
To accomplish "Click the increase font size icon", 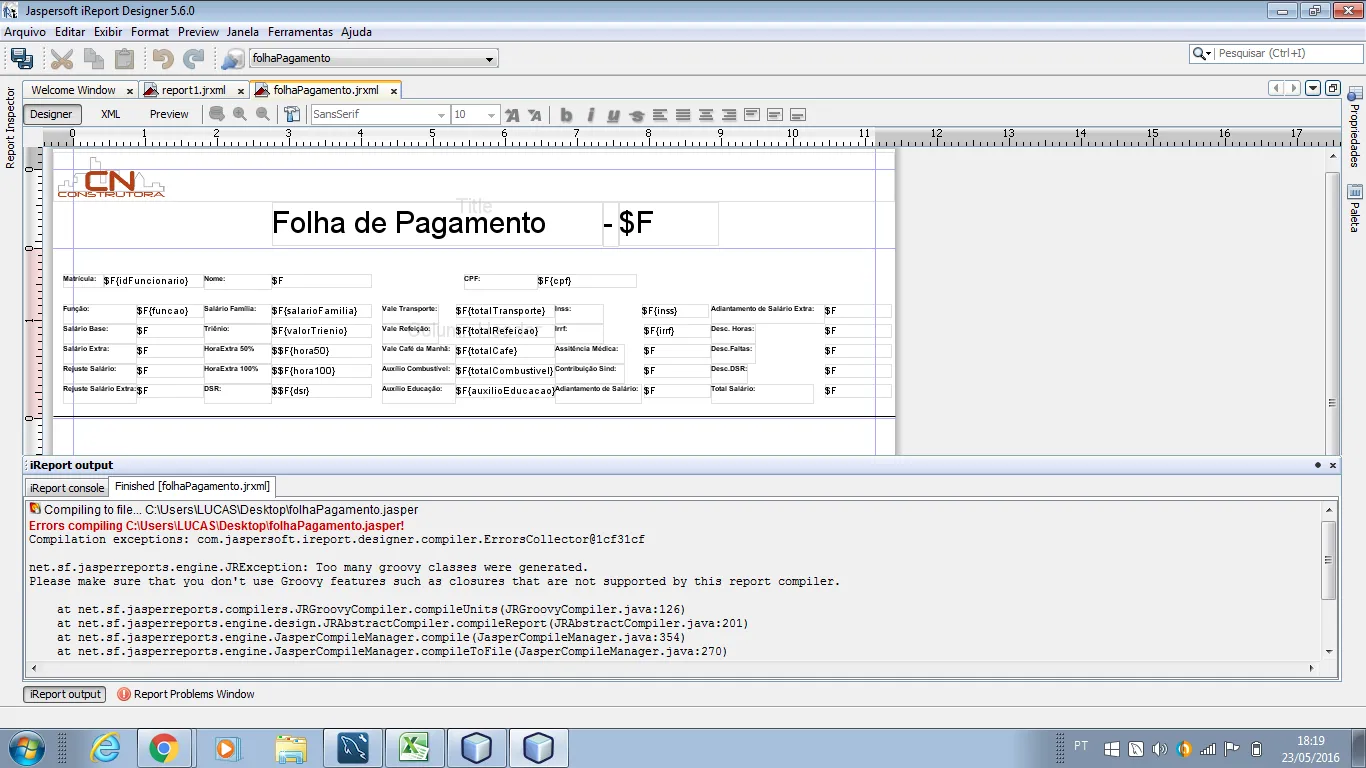I will (x=513, y=115).
